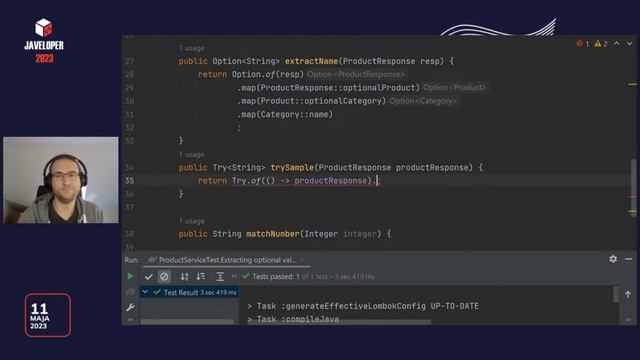
Task: Toggle Show Ignored tests filter
Action: [164, 277]
